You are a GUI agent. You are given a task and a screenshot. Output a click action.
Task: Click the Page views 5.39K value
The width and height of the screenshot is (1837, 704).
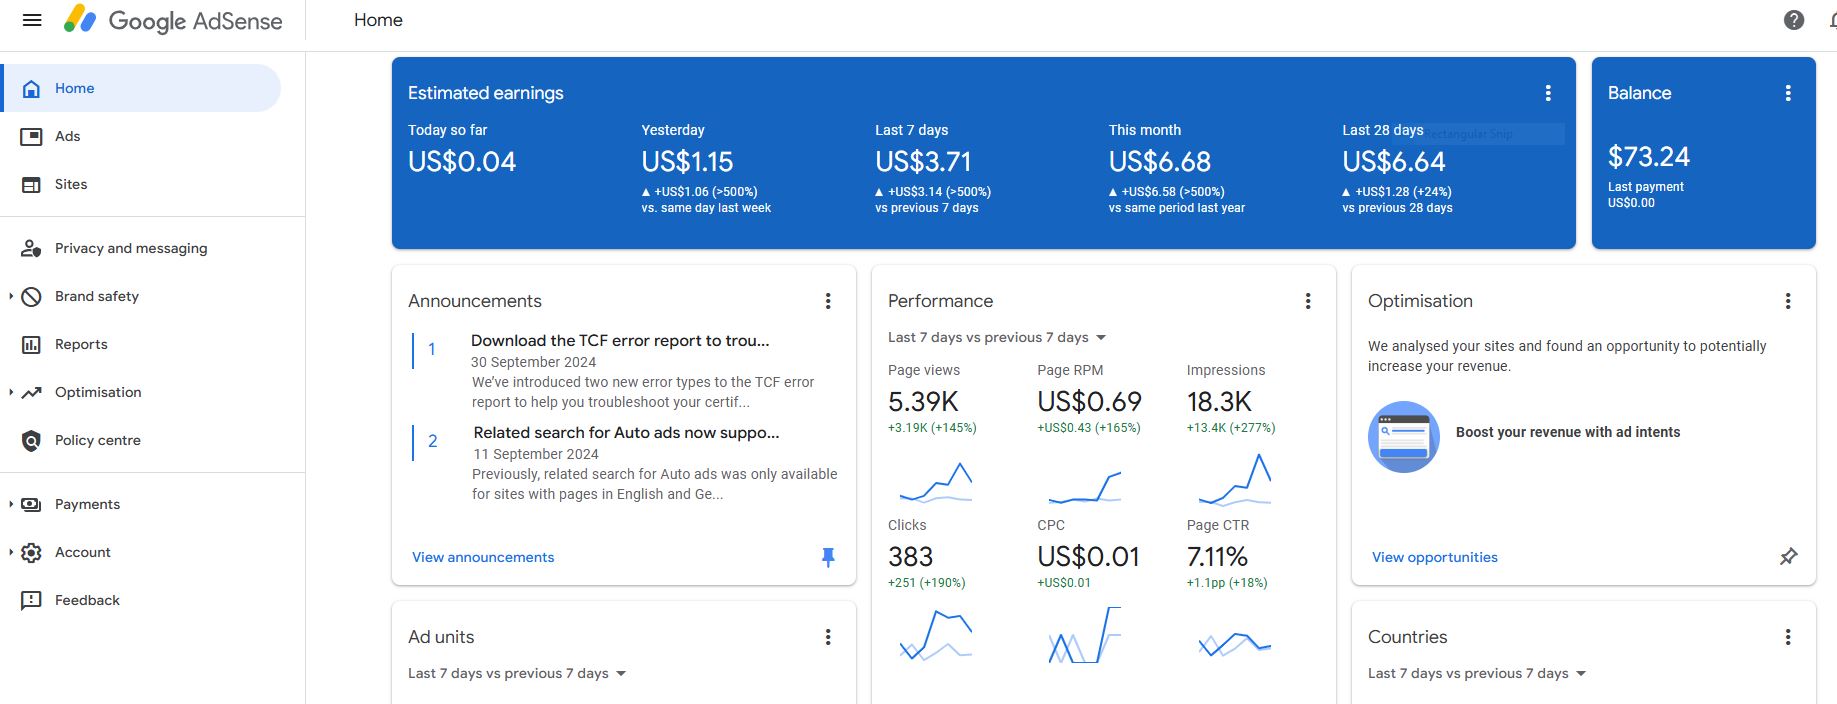923,402
